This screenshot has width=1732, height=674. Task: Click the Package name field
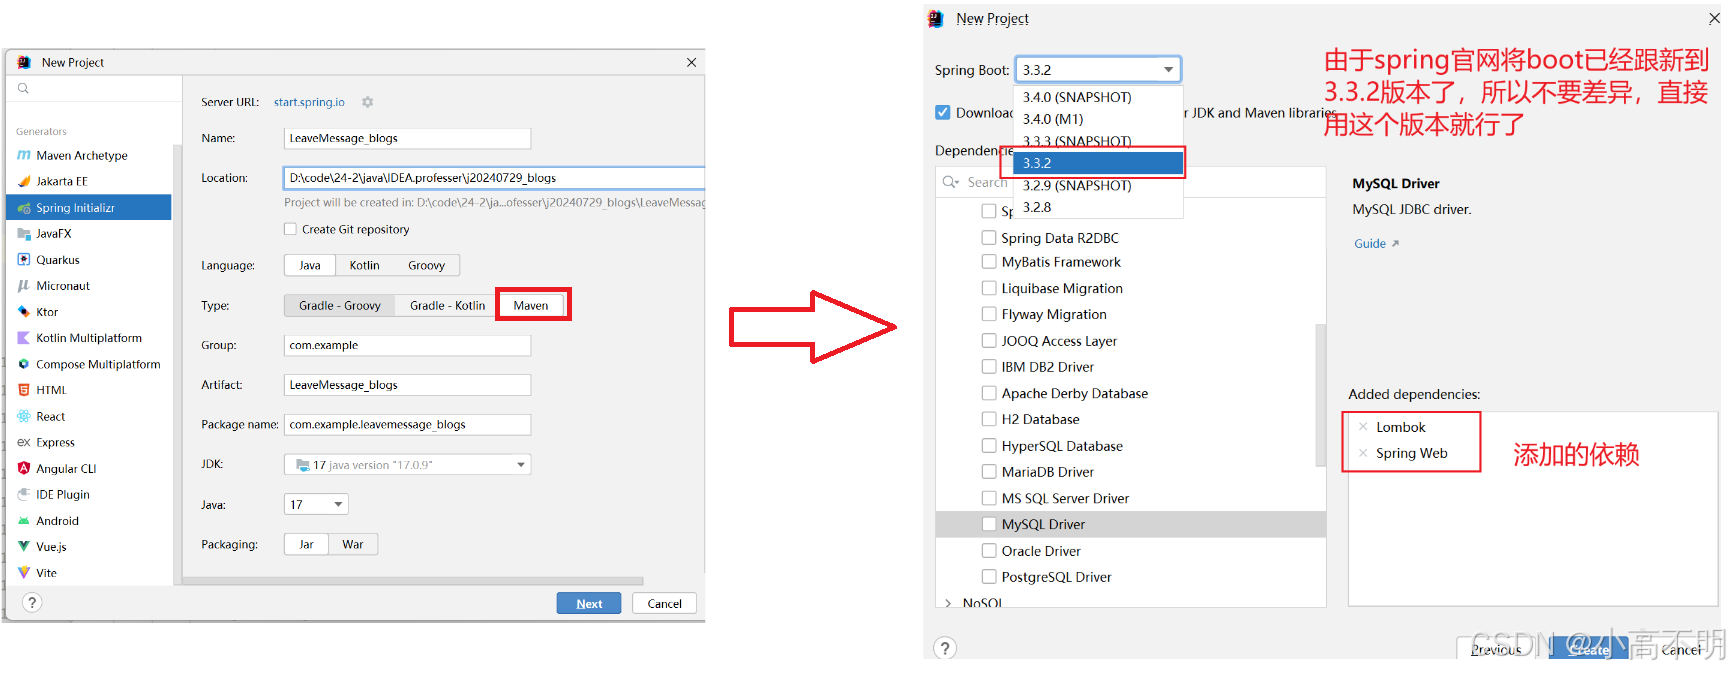(x=407, y=424)
